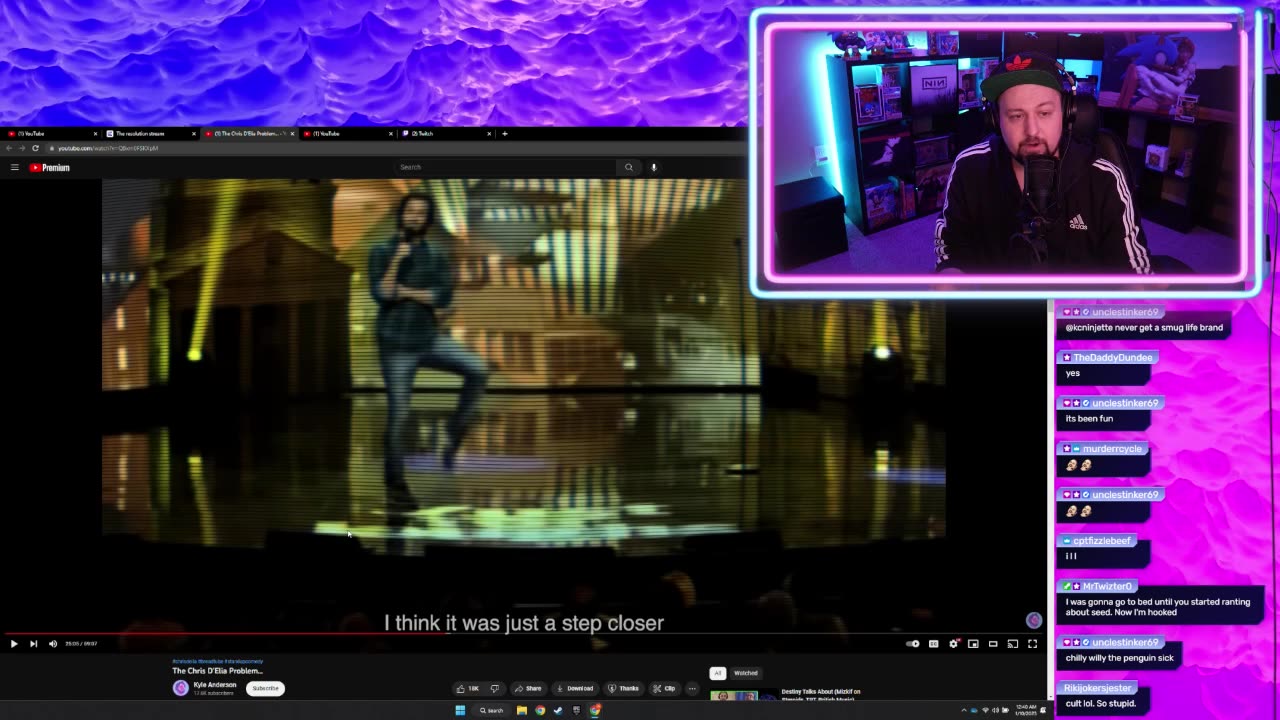
Task: Skip to the next video
Action: [x=33, y=644]
